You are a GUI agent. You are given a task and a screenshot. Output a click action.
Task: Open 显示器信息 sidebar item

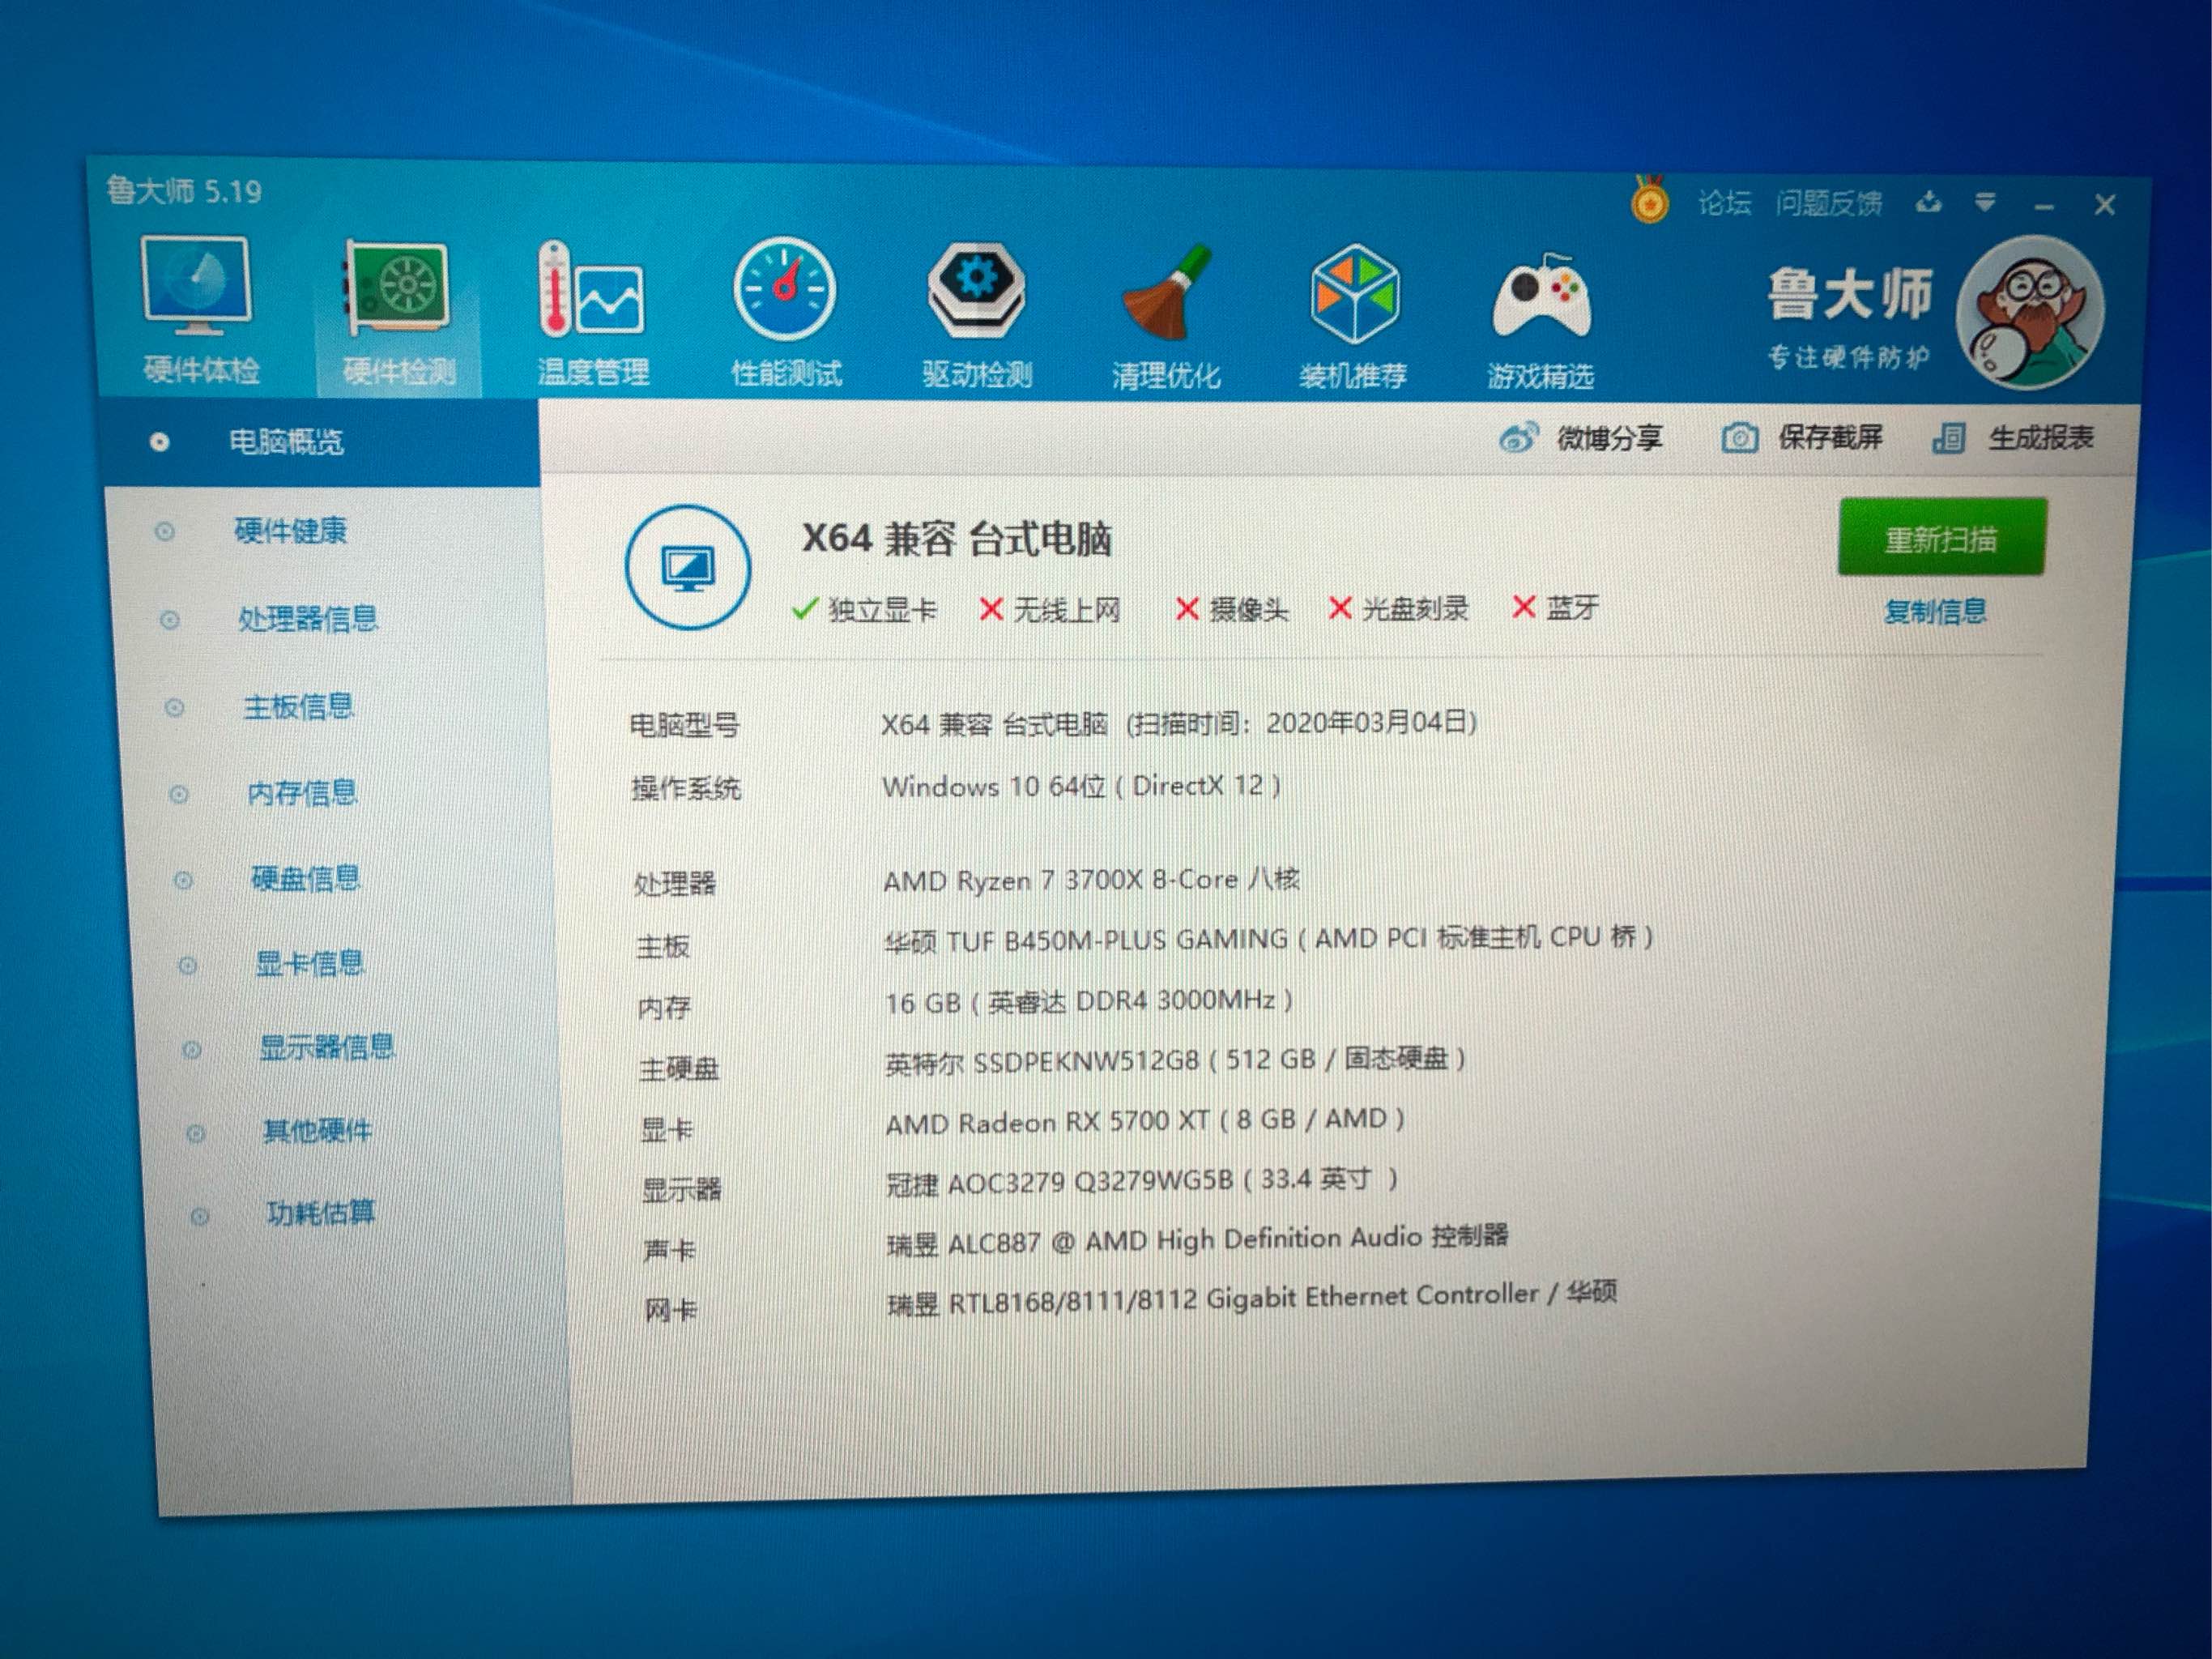click(326, 1048)
